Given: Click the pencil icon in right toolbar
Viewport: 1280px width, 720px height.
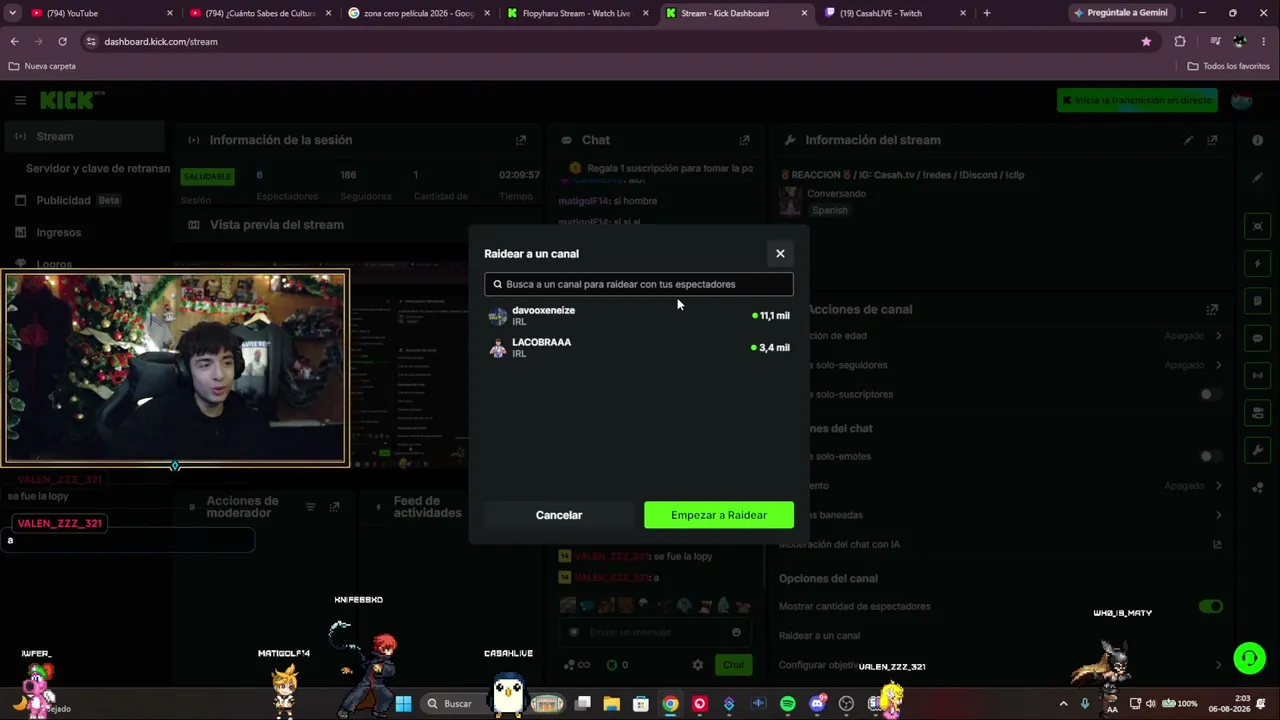Looking at the screenshot, I should pyautogui.click(x=1258, y=178).
